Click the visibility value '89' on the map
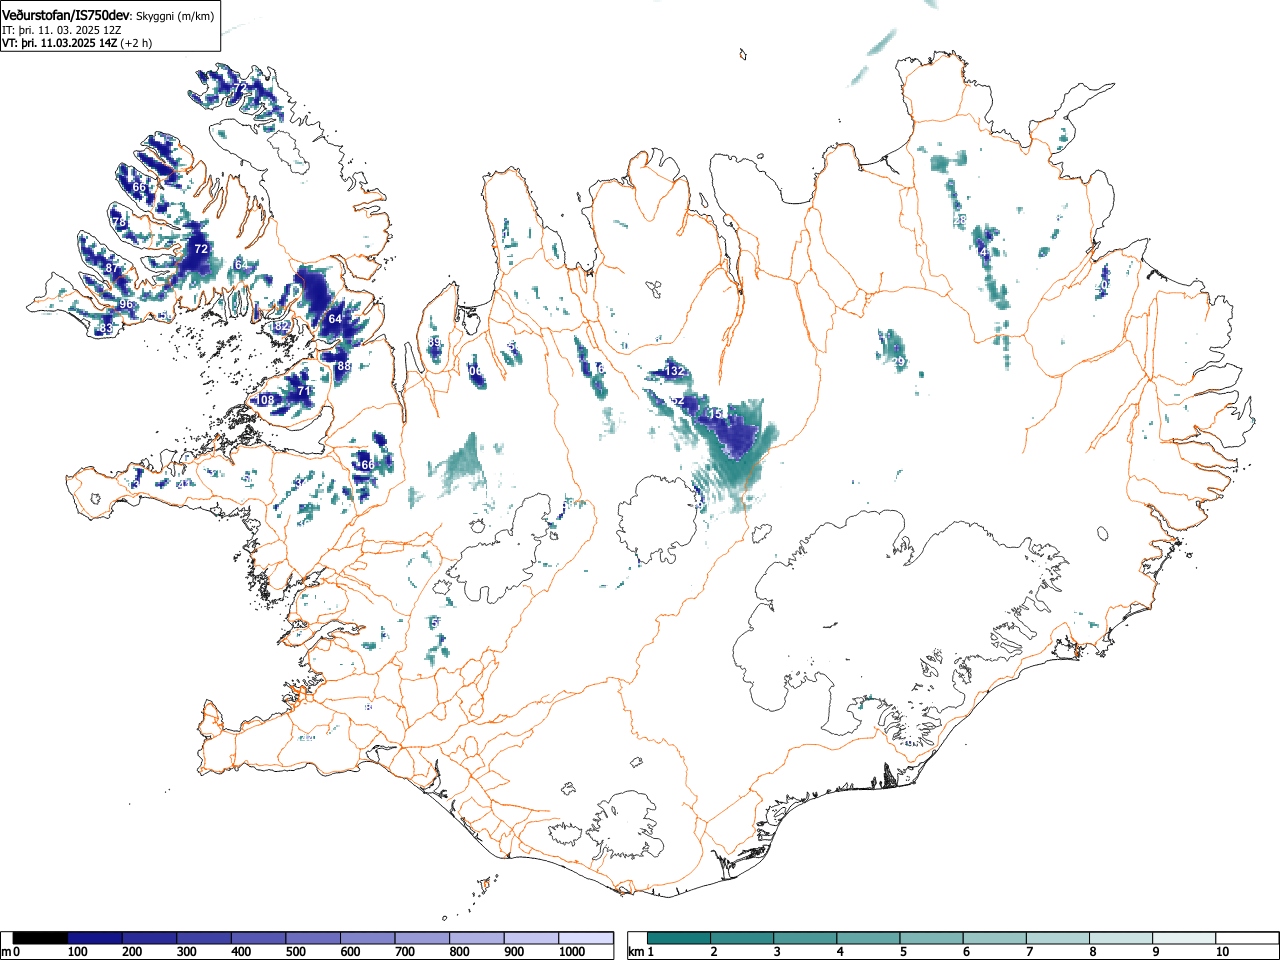 coord(434,342)
